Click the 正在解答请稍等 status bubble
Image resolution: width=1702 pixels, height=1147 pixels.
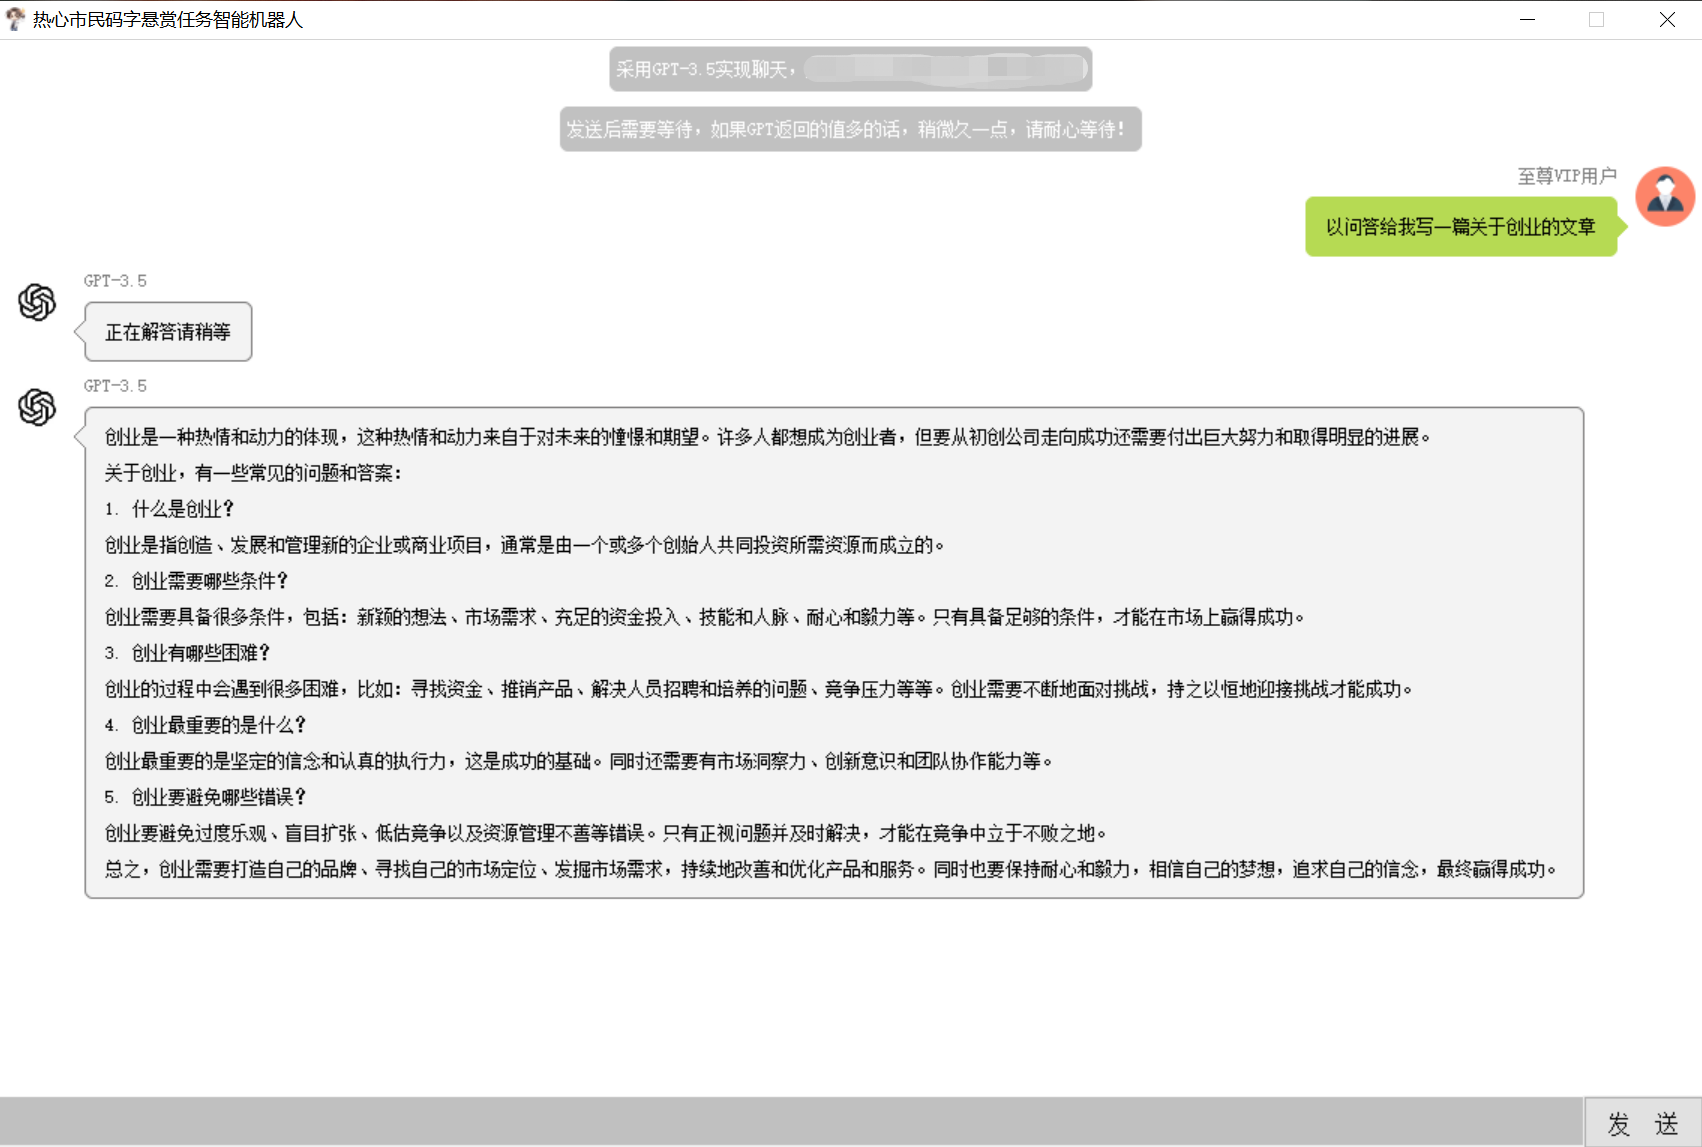[166, 331]
